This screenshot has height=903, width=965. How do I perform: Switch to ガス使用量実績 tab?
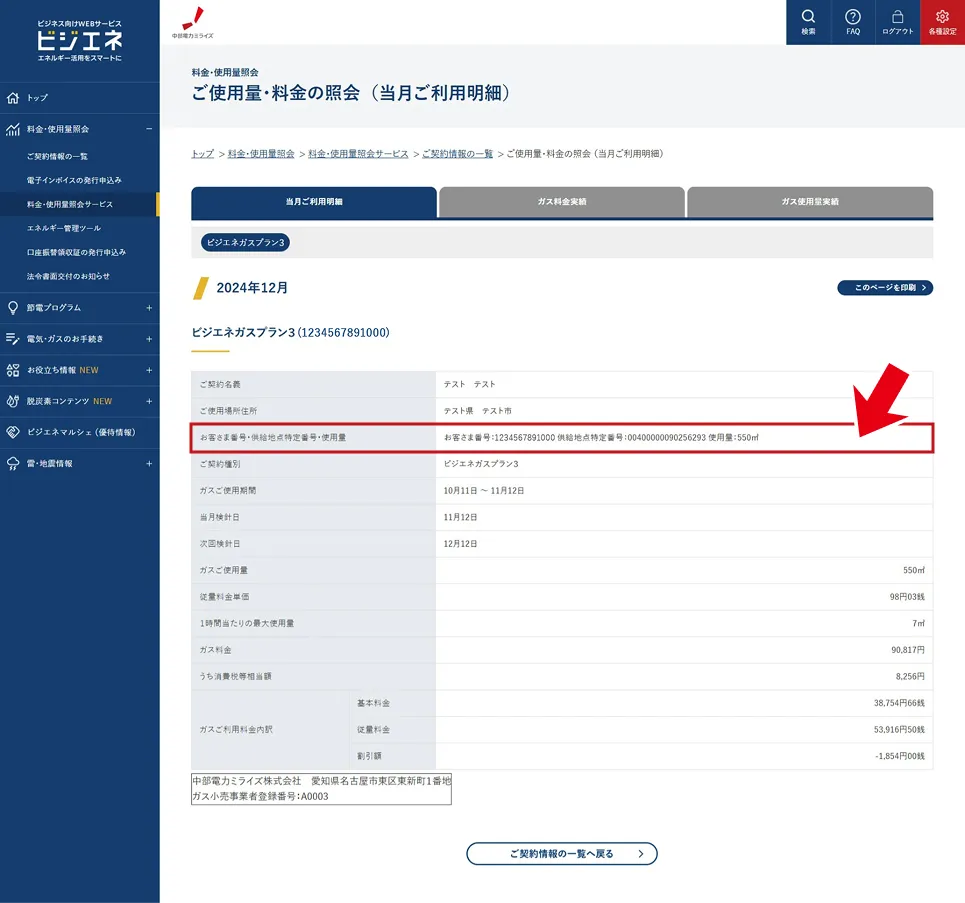click(810, 202)
